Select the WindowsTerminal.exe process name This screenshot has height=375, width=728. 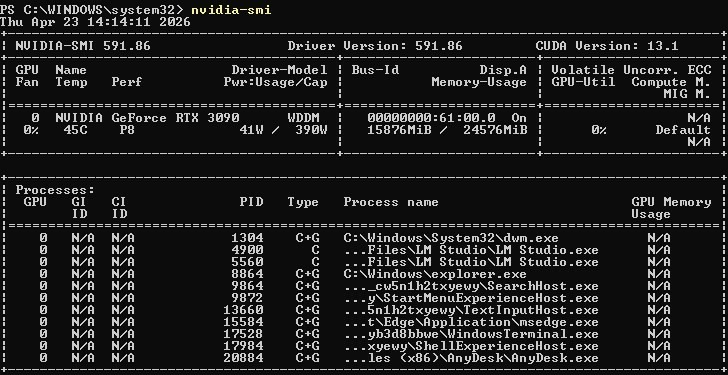pyautogui.click(x=471, y=334)
